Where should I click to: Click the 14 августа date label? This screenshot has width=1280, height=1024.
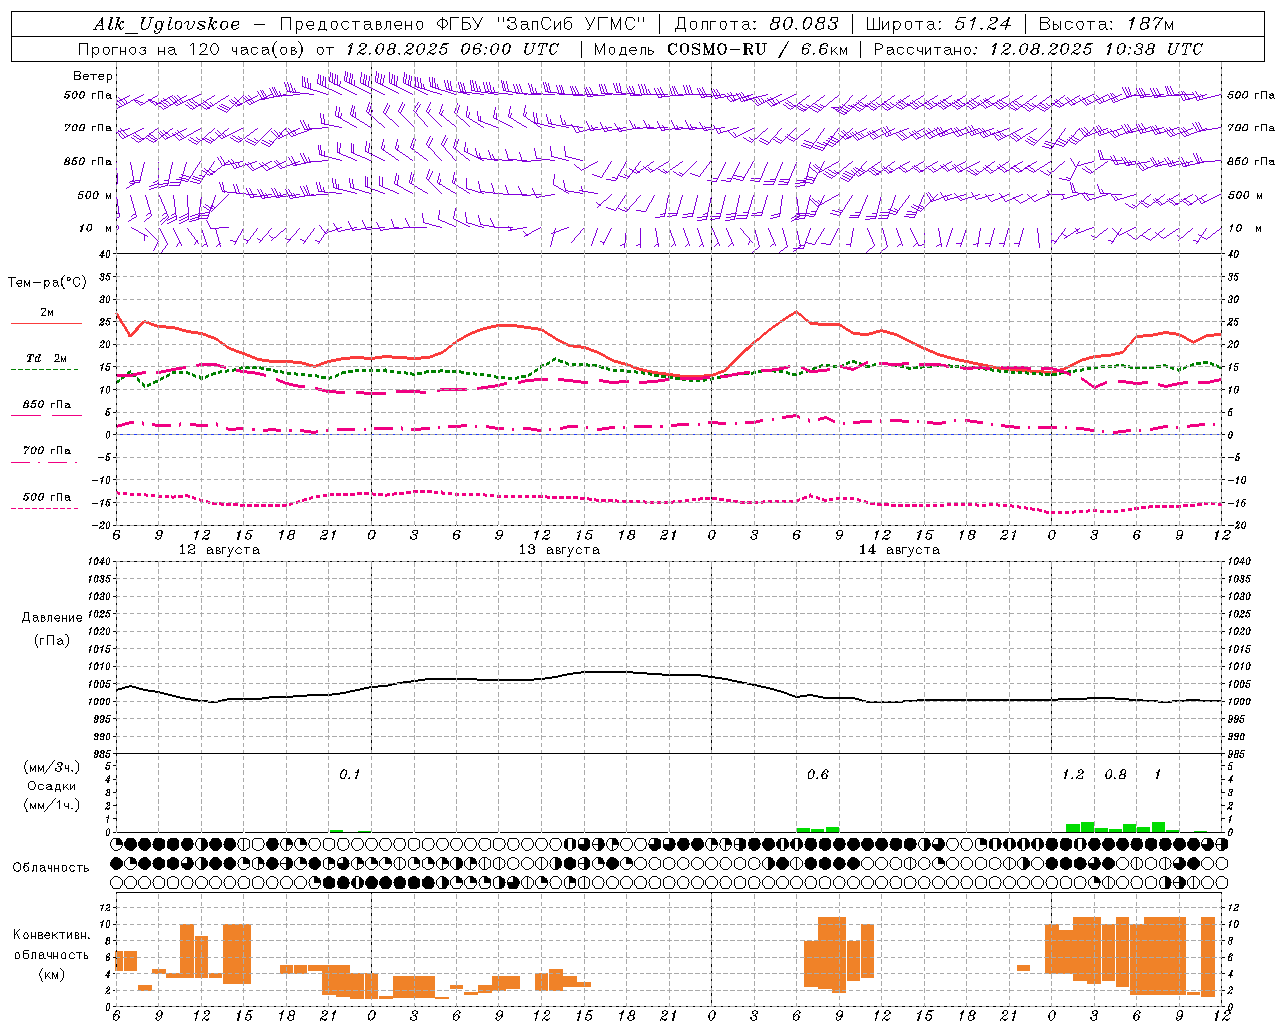point(899,550)
